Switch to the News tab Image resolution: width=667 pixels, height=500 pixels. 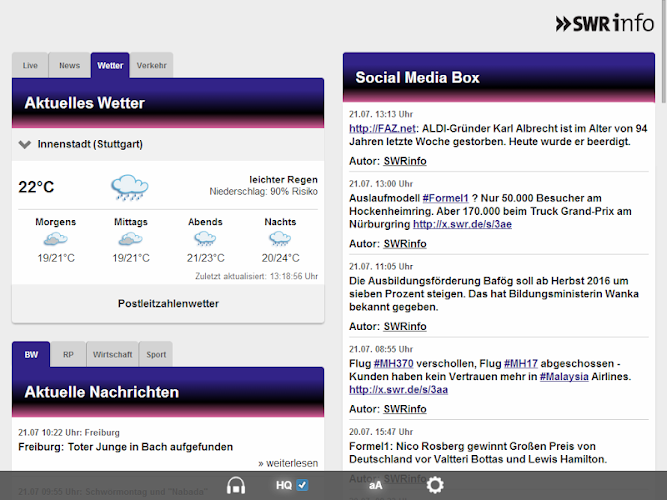tap(69, 66)
